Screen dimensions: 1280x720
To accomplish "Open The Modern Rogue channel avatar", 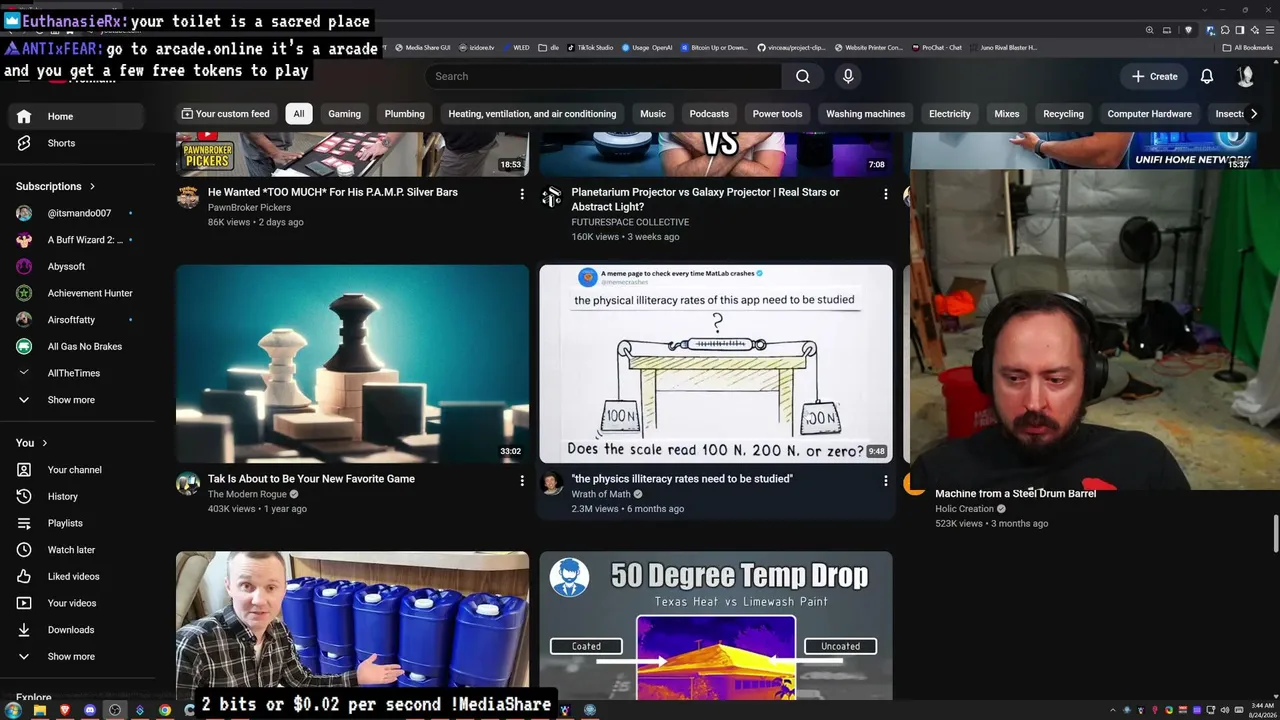I will pos(188,484).
